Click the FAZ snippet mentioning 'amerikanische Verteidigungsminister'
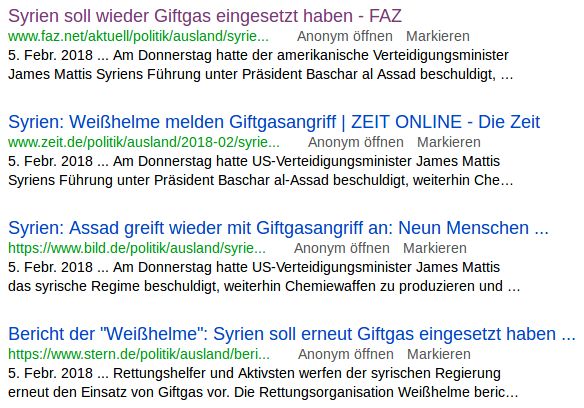Viewport: 584px width, 408px height. coord(261,65)
